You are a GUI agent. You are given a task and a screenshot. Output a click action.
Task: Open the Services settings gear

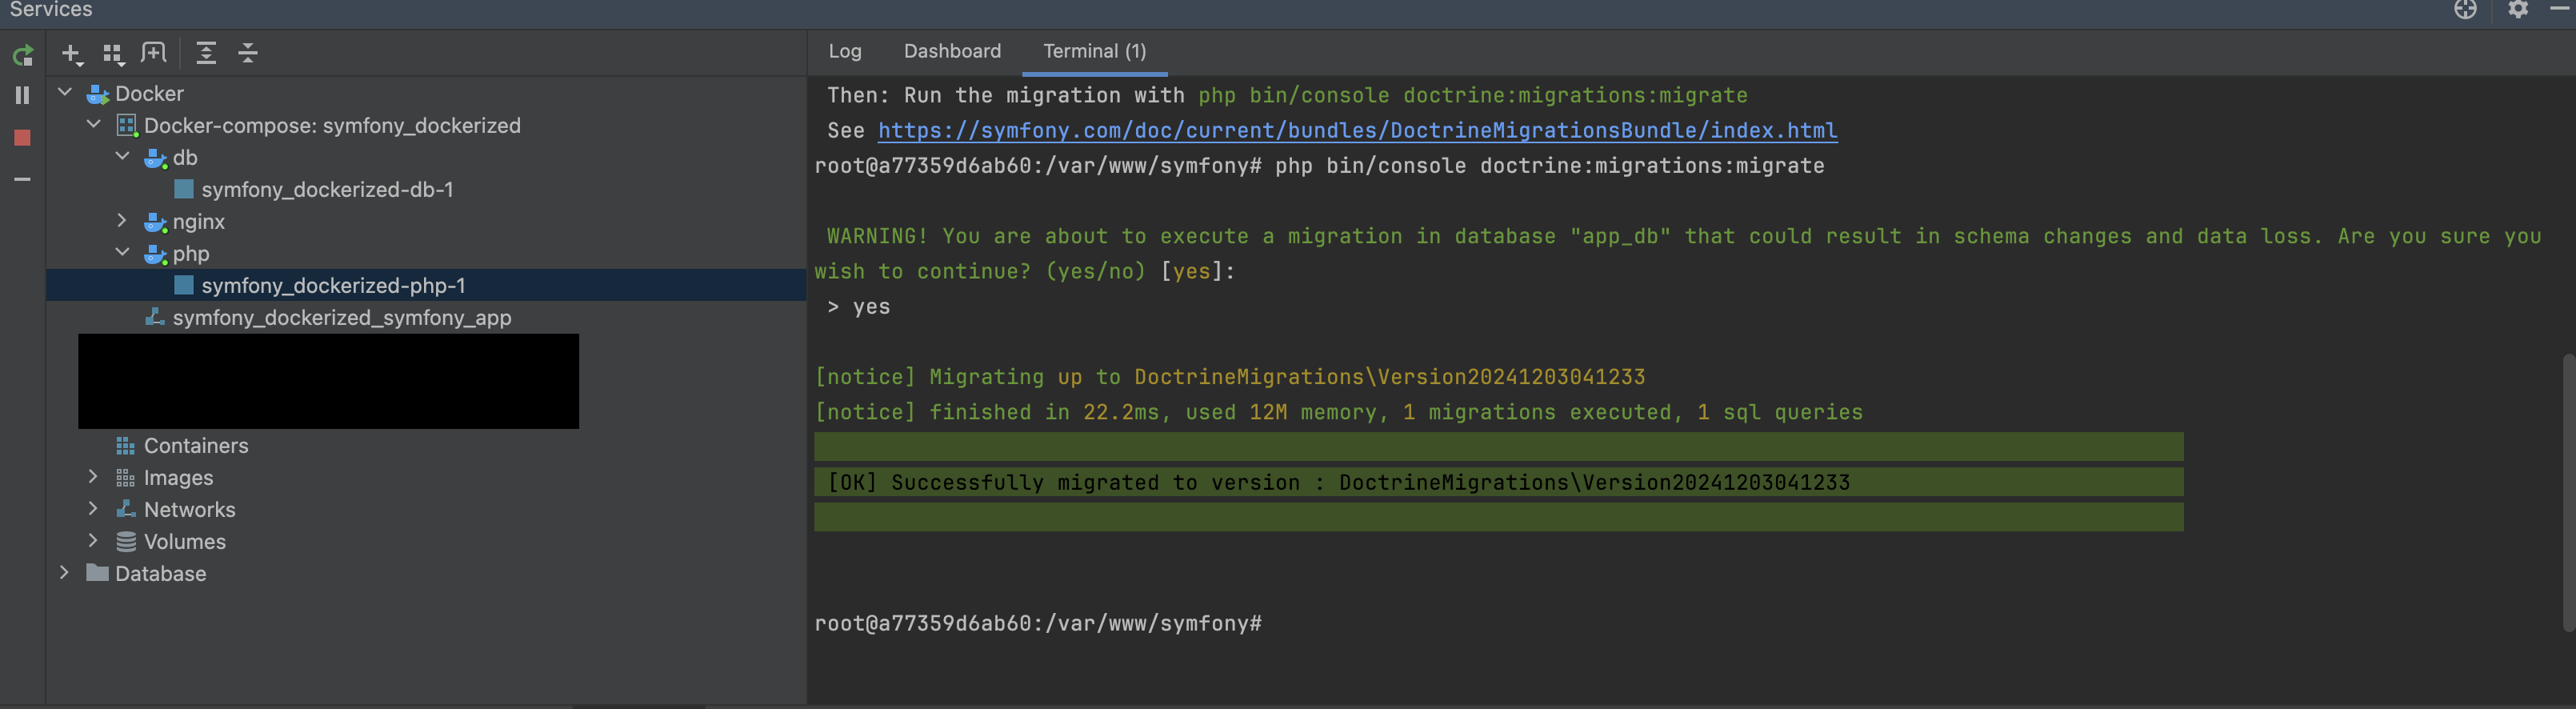tap(2518, 9)
